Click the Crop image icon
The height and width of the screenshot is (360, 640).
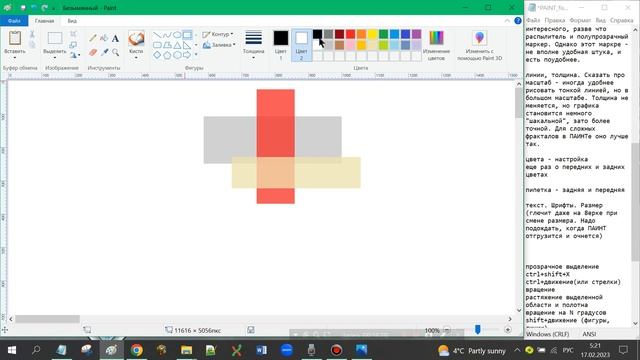(x=73, y=34)
